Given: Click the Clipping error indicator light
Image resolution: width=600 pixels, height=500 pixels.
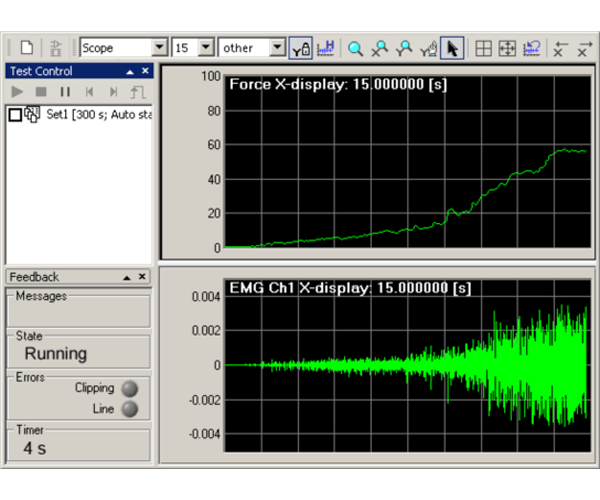Looking at the screenshot, I should coord(130,389).
